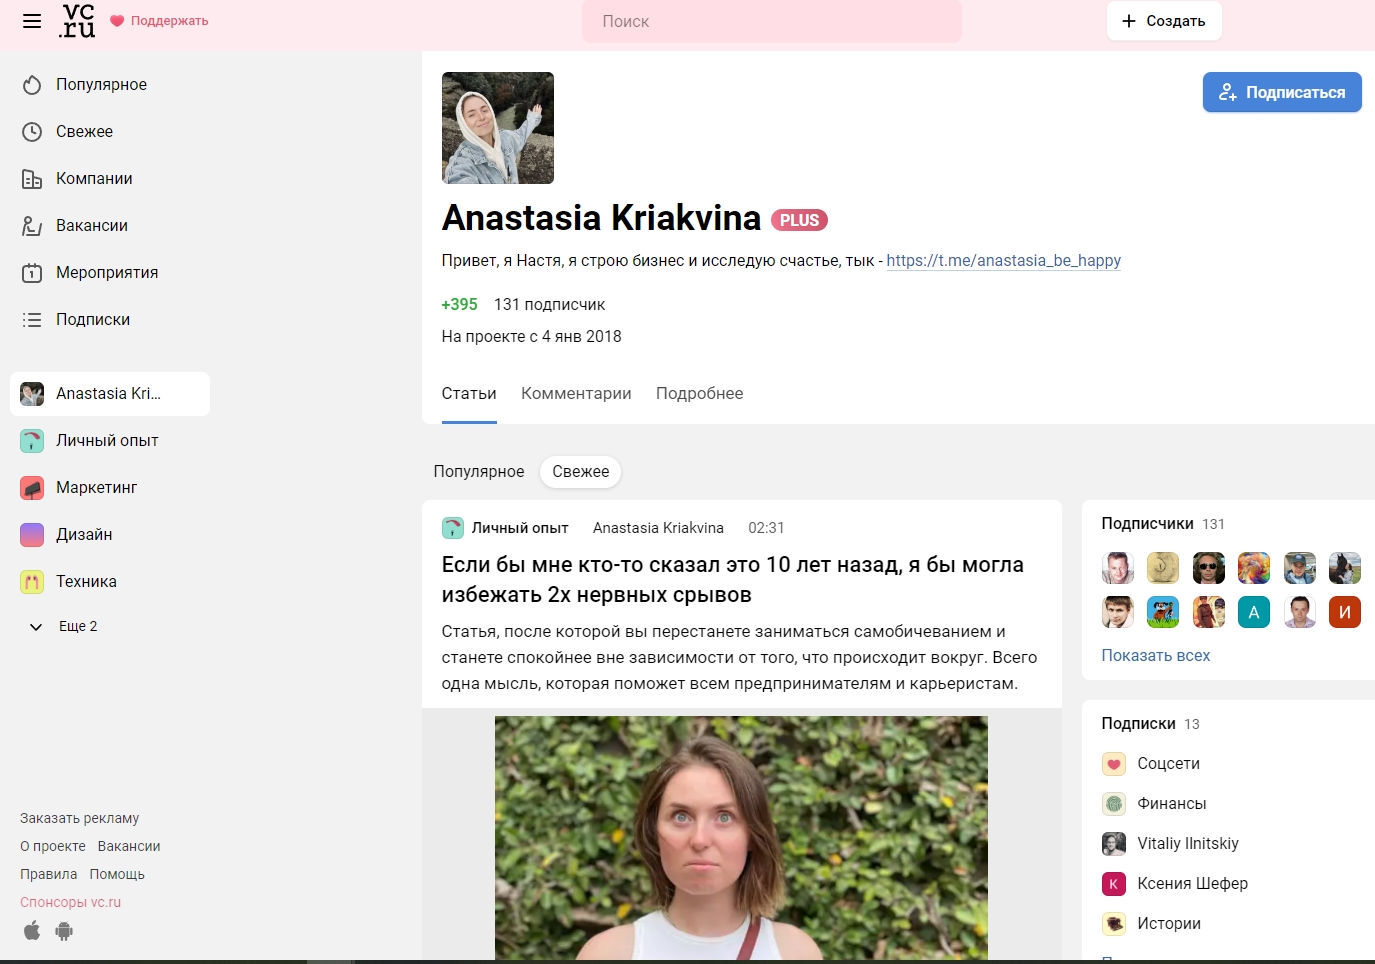Click the PLUS badge beside profile name
Image resolution: width=1375 pixels, height=964 pixels.
tap(799, 220)
